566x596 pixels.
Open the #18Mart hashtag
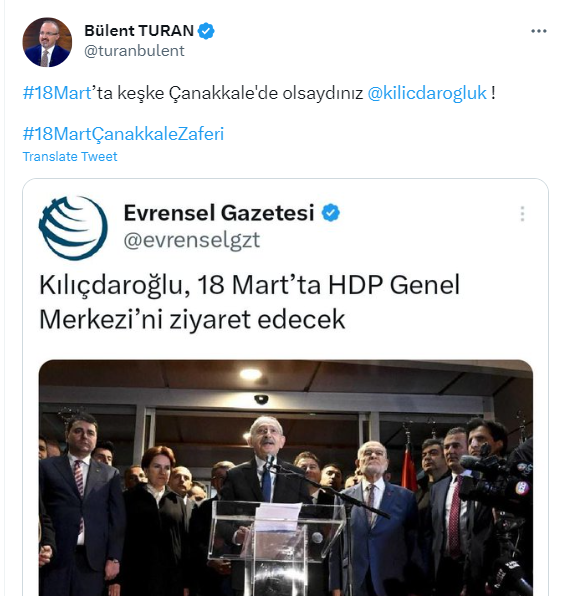[57, 93]
